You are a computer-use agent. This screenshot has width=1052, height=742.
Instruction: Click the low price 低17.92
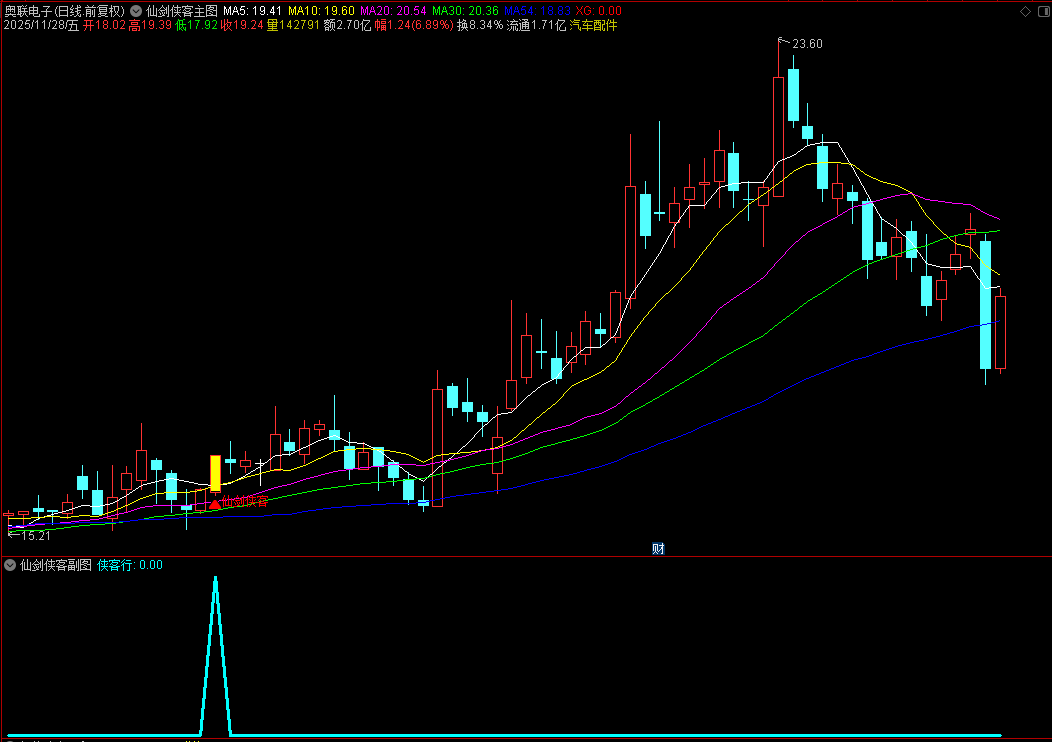(x=197, y=25)
